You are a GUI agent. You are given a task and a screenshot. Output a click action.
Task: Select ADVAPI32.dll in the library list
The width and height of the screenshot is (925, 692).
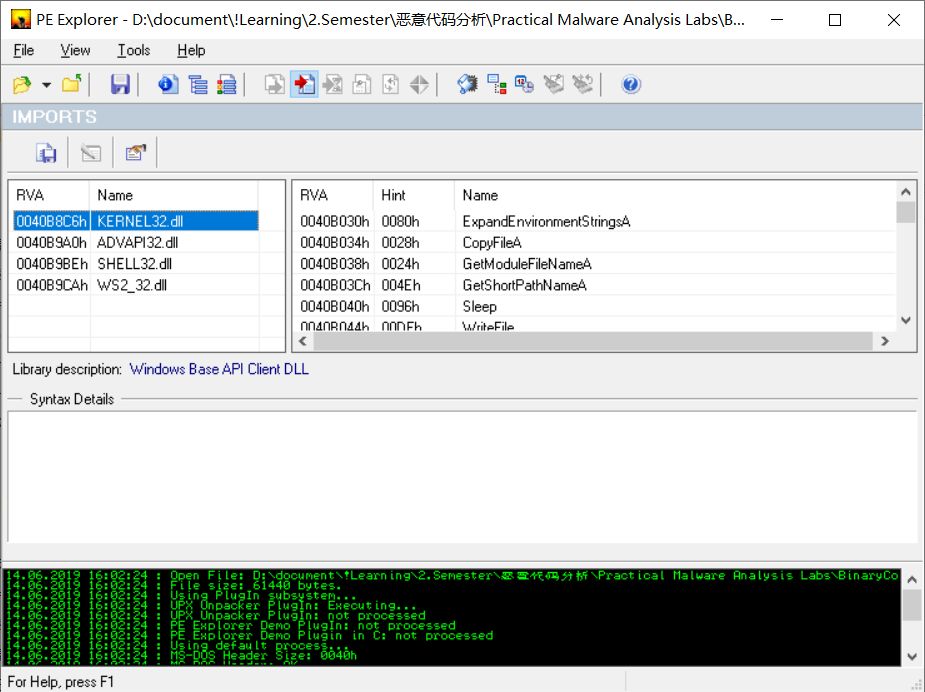(137, 242)
